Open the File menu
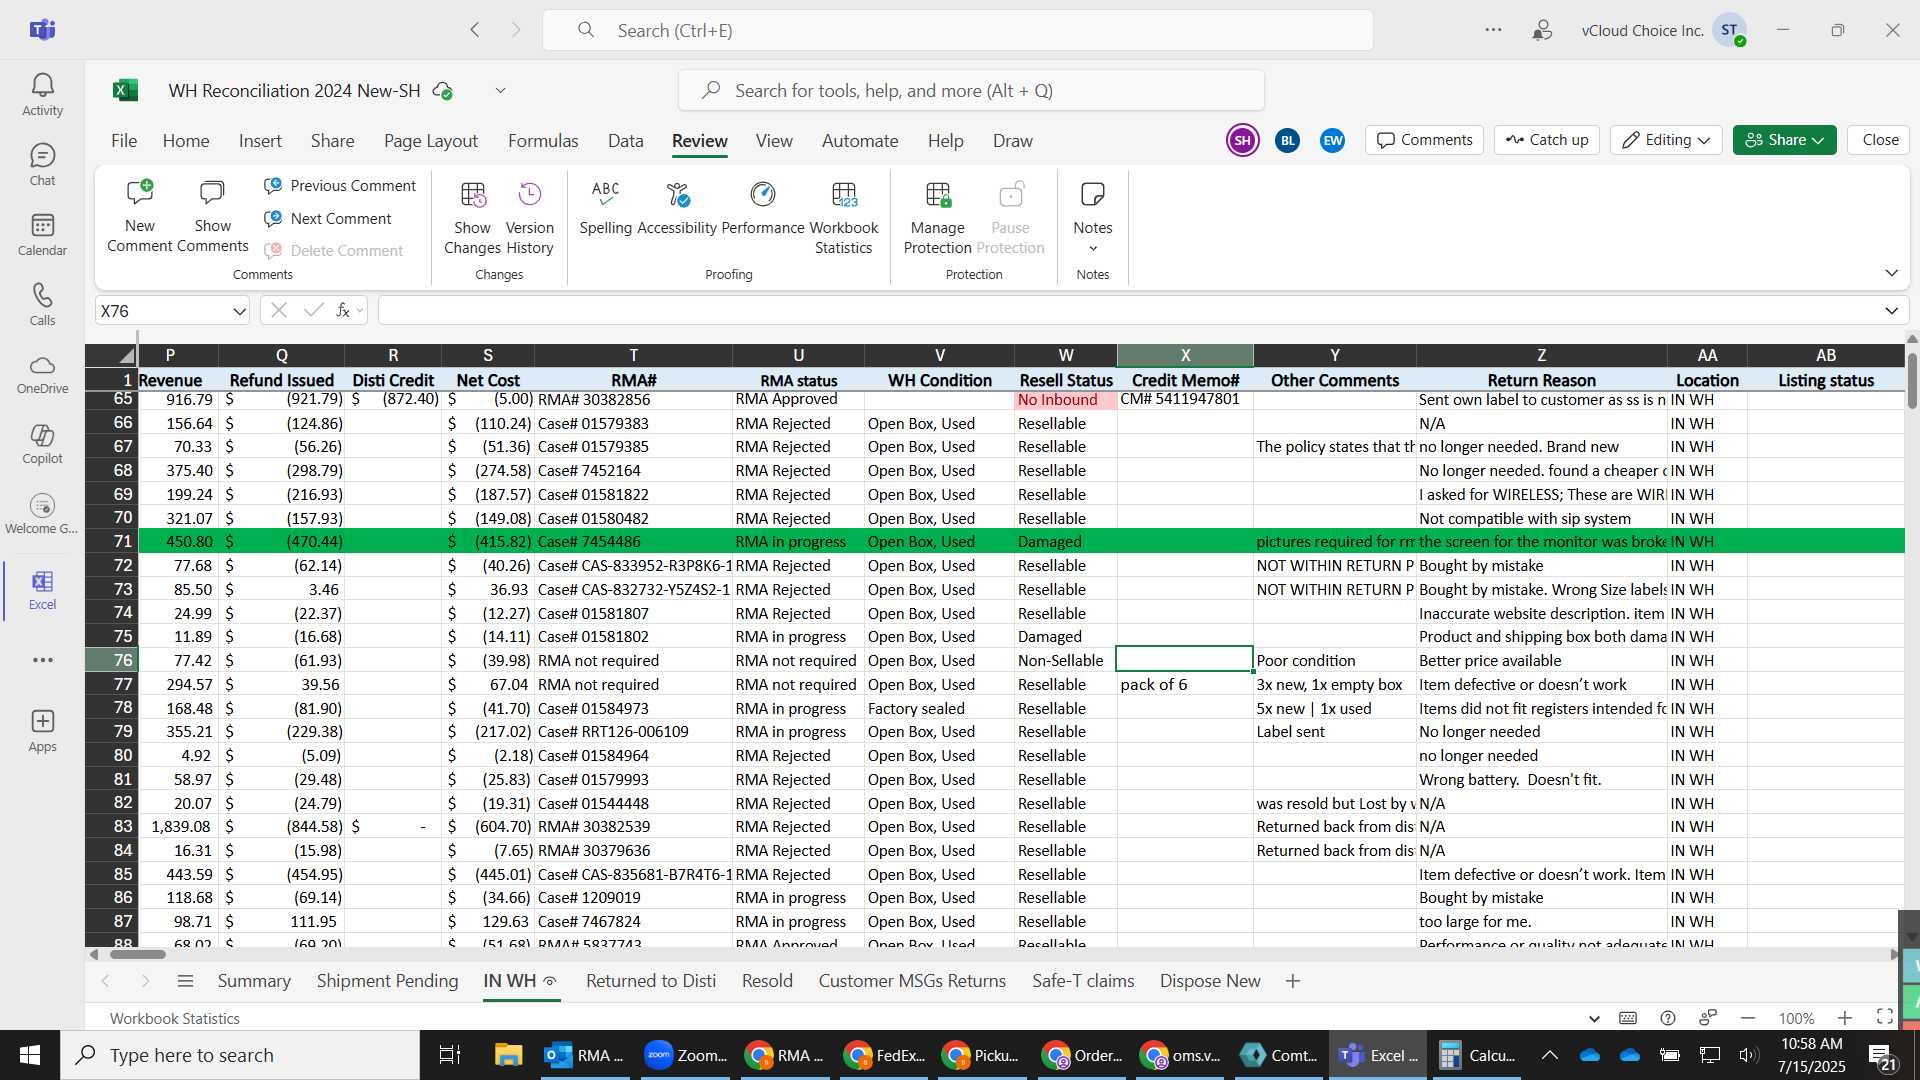Image resolution: width=1920 pixels, height=1080 pixels. (124, 141)
